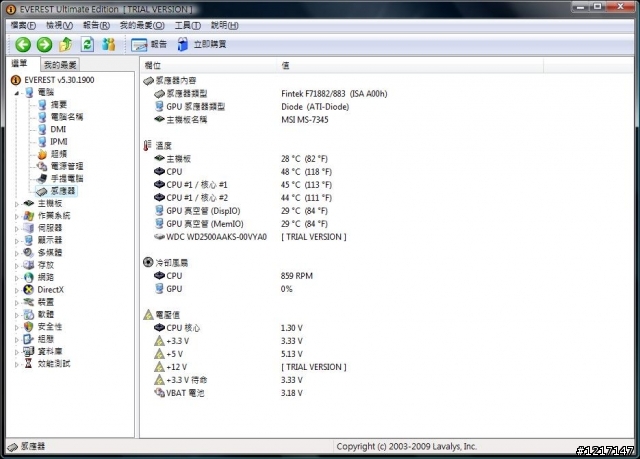Open the 檔案(F) menu

tap(23, 26)
